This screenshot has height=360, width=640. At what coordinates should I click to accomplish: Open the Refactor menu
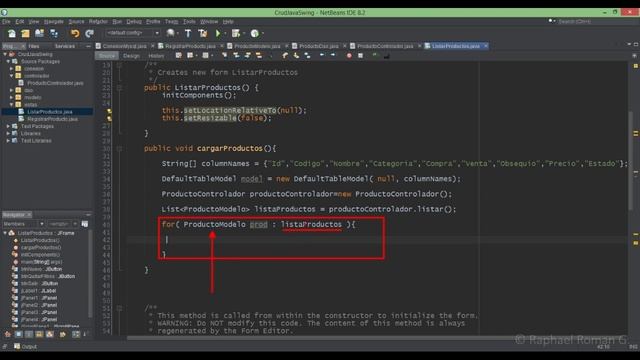(98, 21)
